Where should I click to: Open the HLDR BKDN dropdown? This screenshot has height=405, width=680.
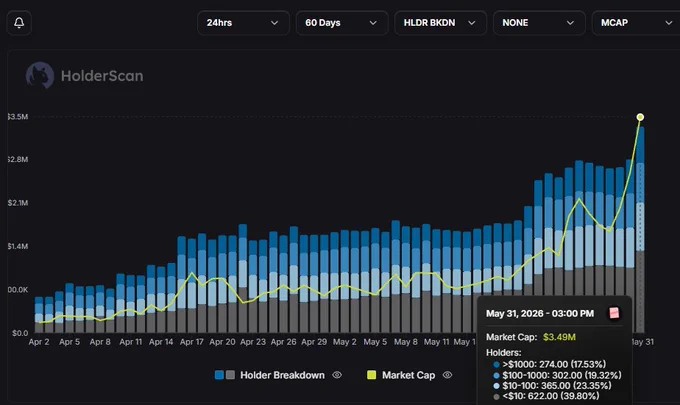440,23
